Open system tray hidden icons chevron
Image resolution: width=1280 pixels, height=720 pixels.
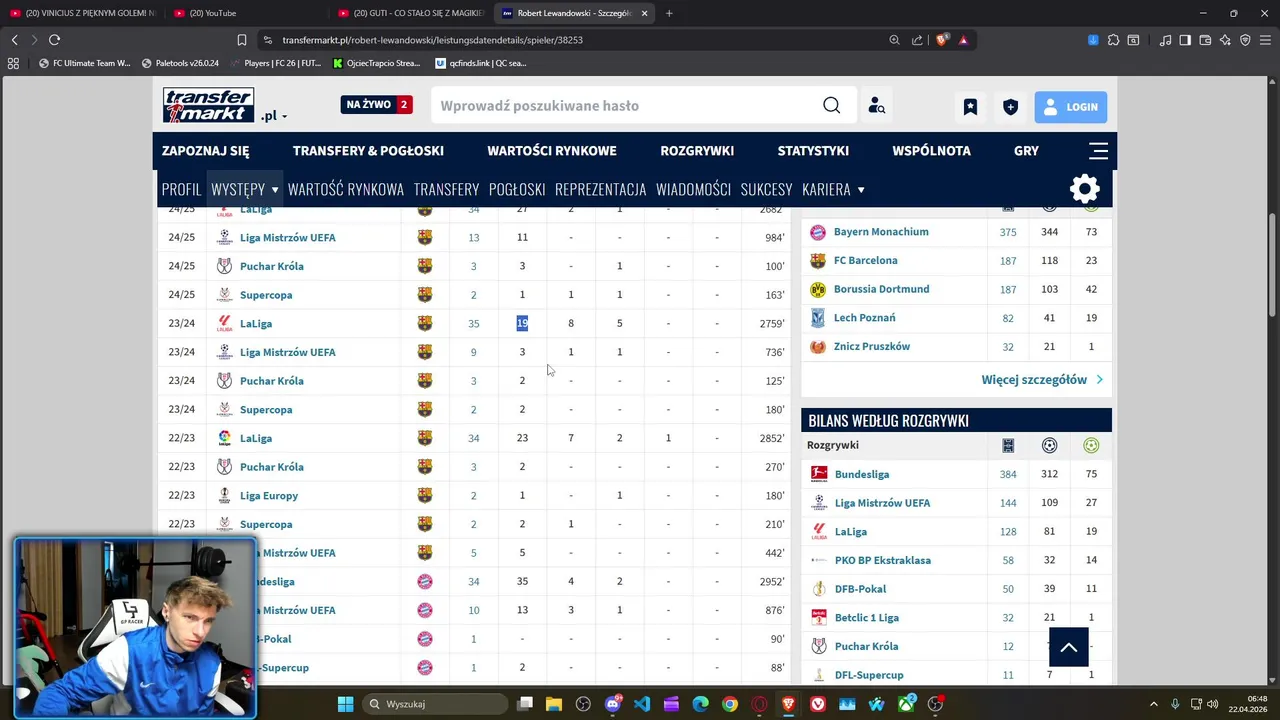pyautogui.click(x=1153, y=704)
